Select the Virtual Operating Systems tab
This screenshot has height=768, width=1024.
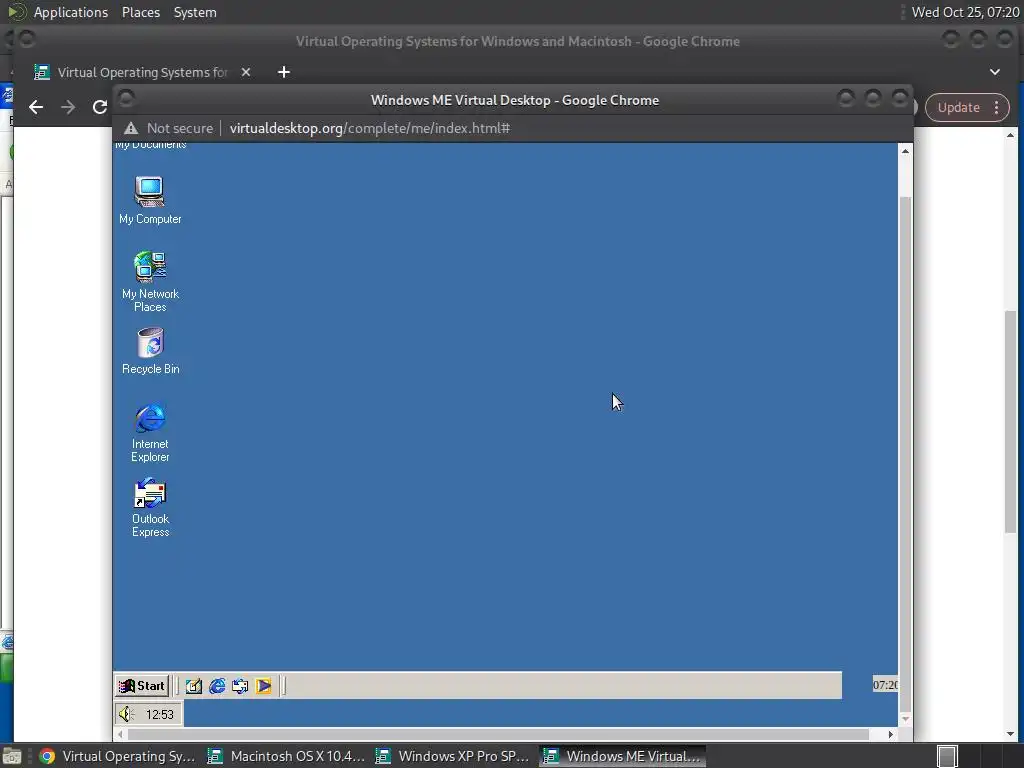tap(142, 72)
